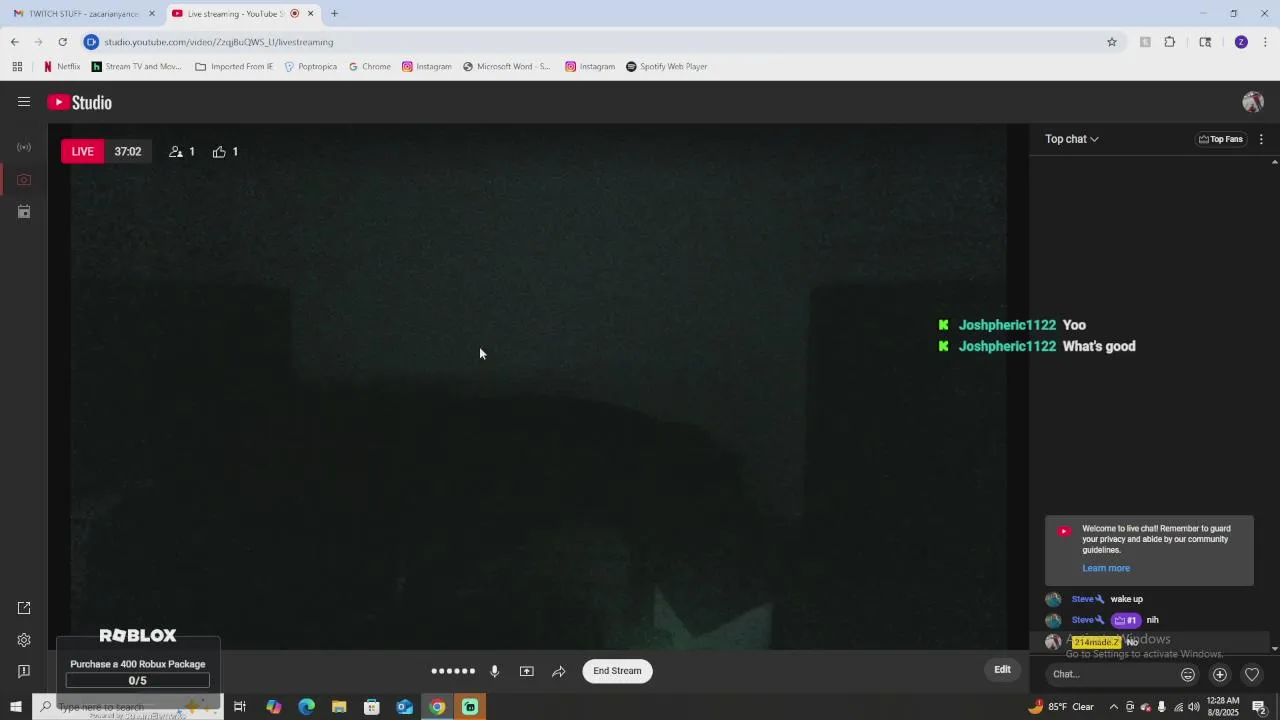Click the heart reaction icon in chat
This screenshot has width=1280, height=720.
(x=1252, y=674)
